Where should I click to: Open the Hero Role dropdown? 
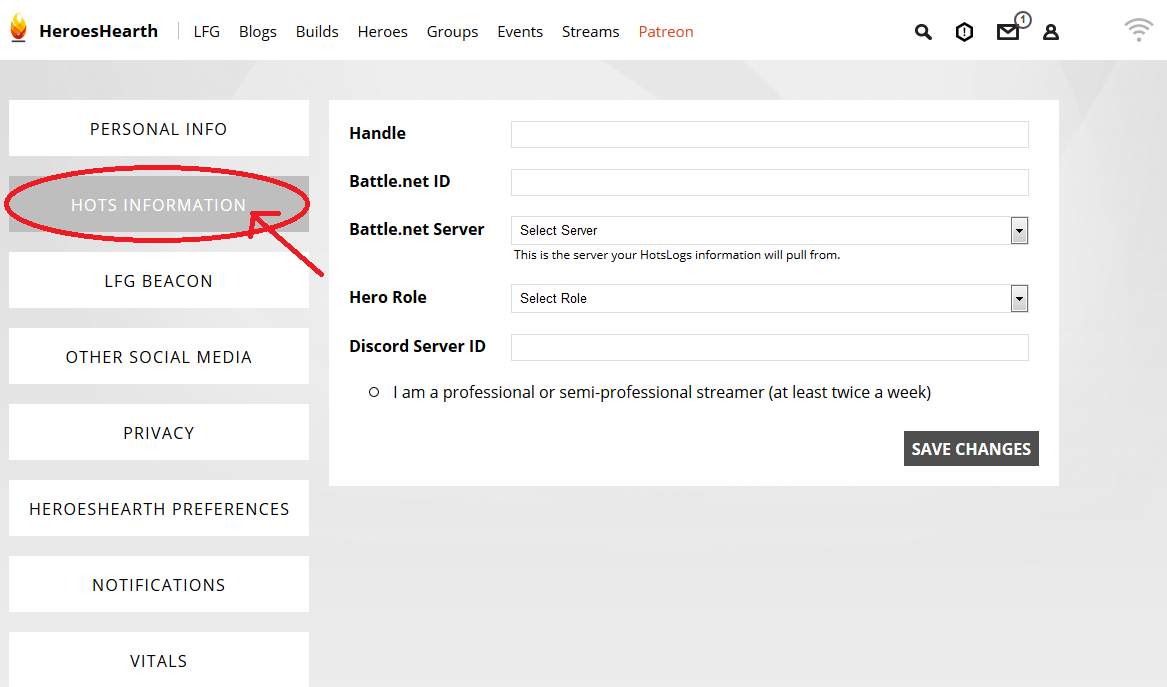pyautogui.click(x=770, y=298)
